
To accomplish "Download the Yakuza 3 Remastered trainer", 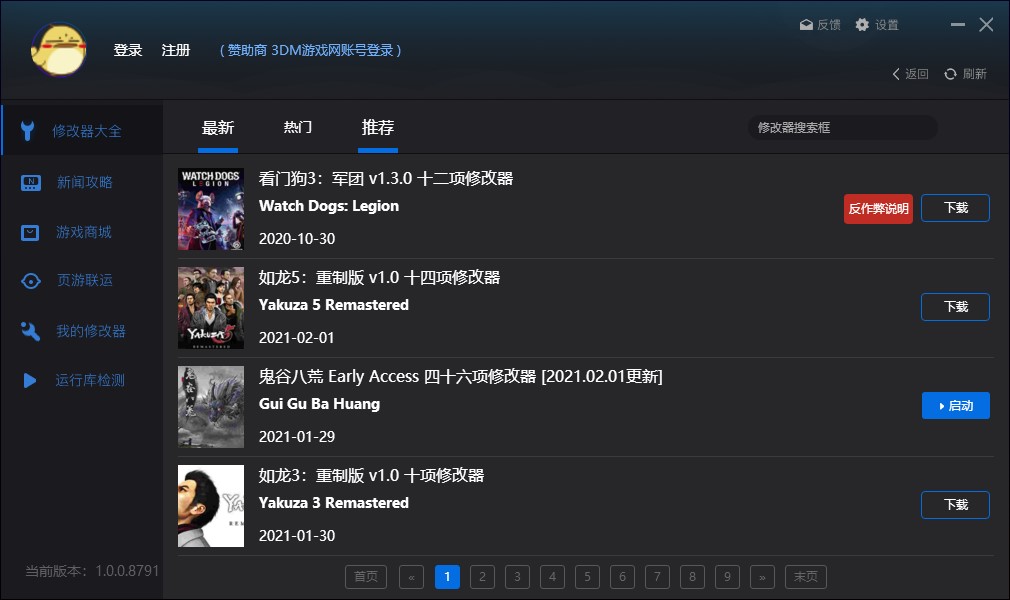I will 955,505.
